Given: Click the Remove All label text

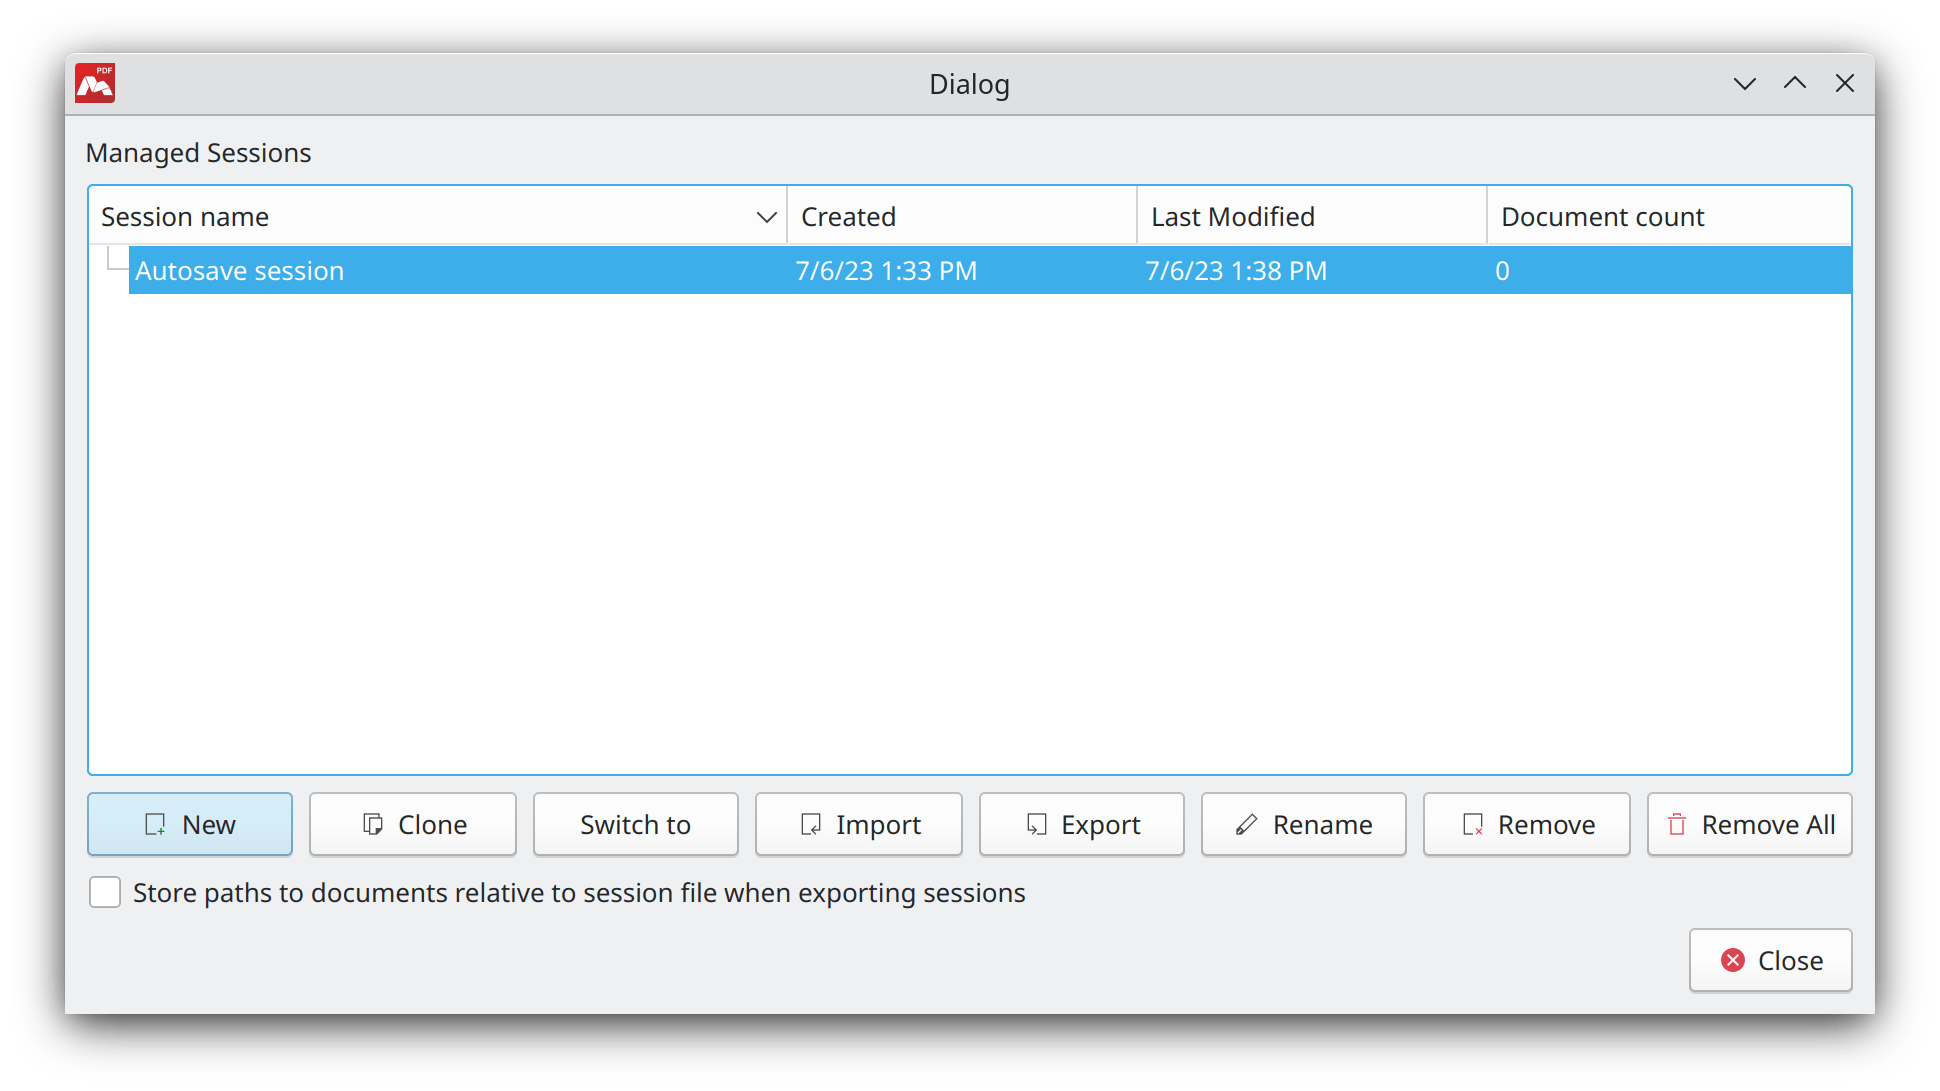Looking at the screenshot, I should point(1768,825).
